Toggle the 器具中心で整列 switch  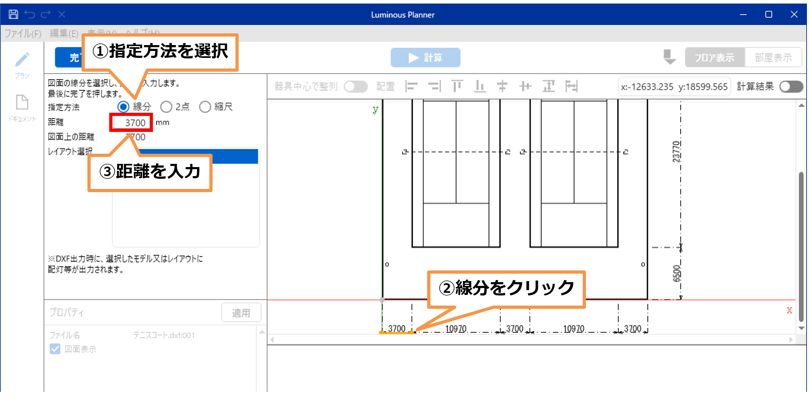pyautogui.click(x=356, y=87)
